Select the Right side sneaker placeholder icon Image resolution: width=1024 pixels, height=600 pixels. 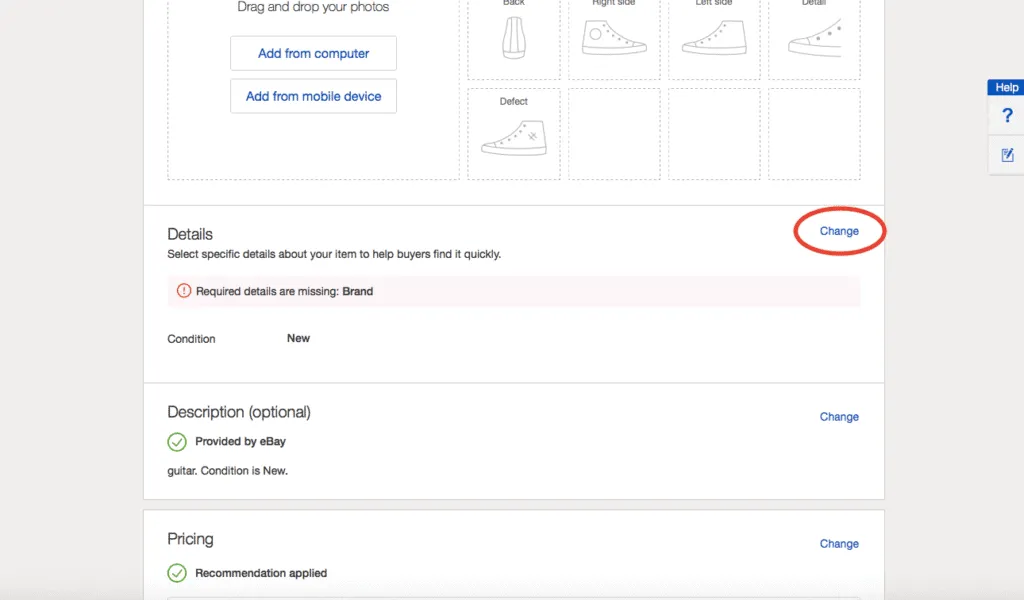pyautogui.click(x=614, y=35)
